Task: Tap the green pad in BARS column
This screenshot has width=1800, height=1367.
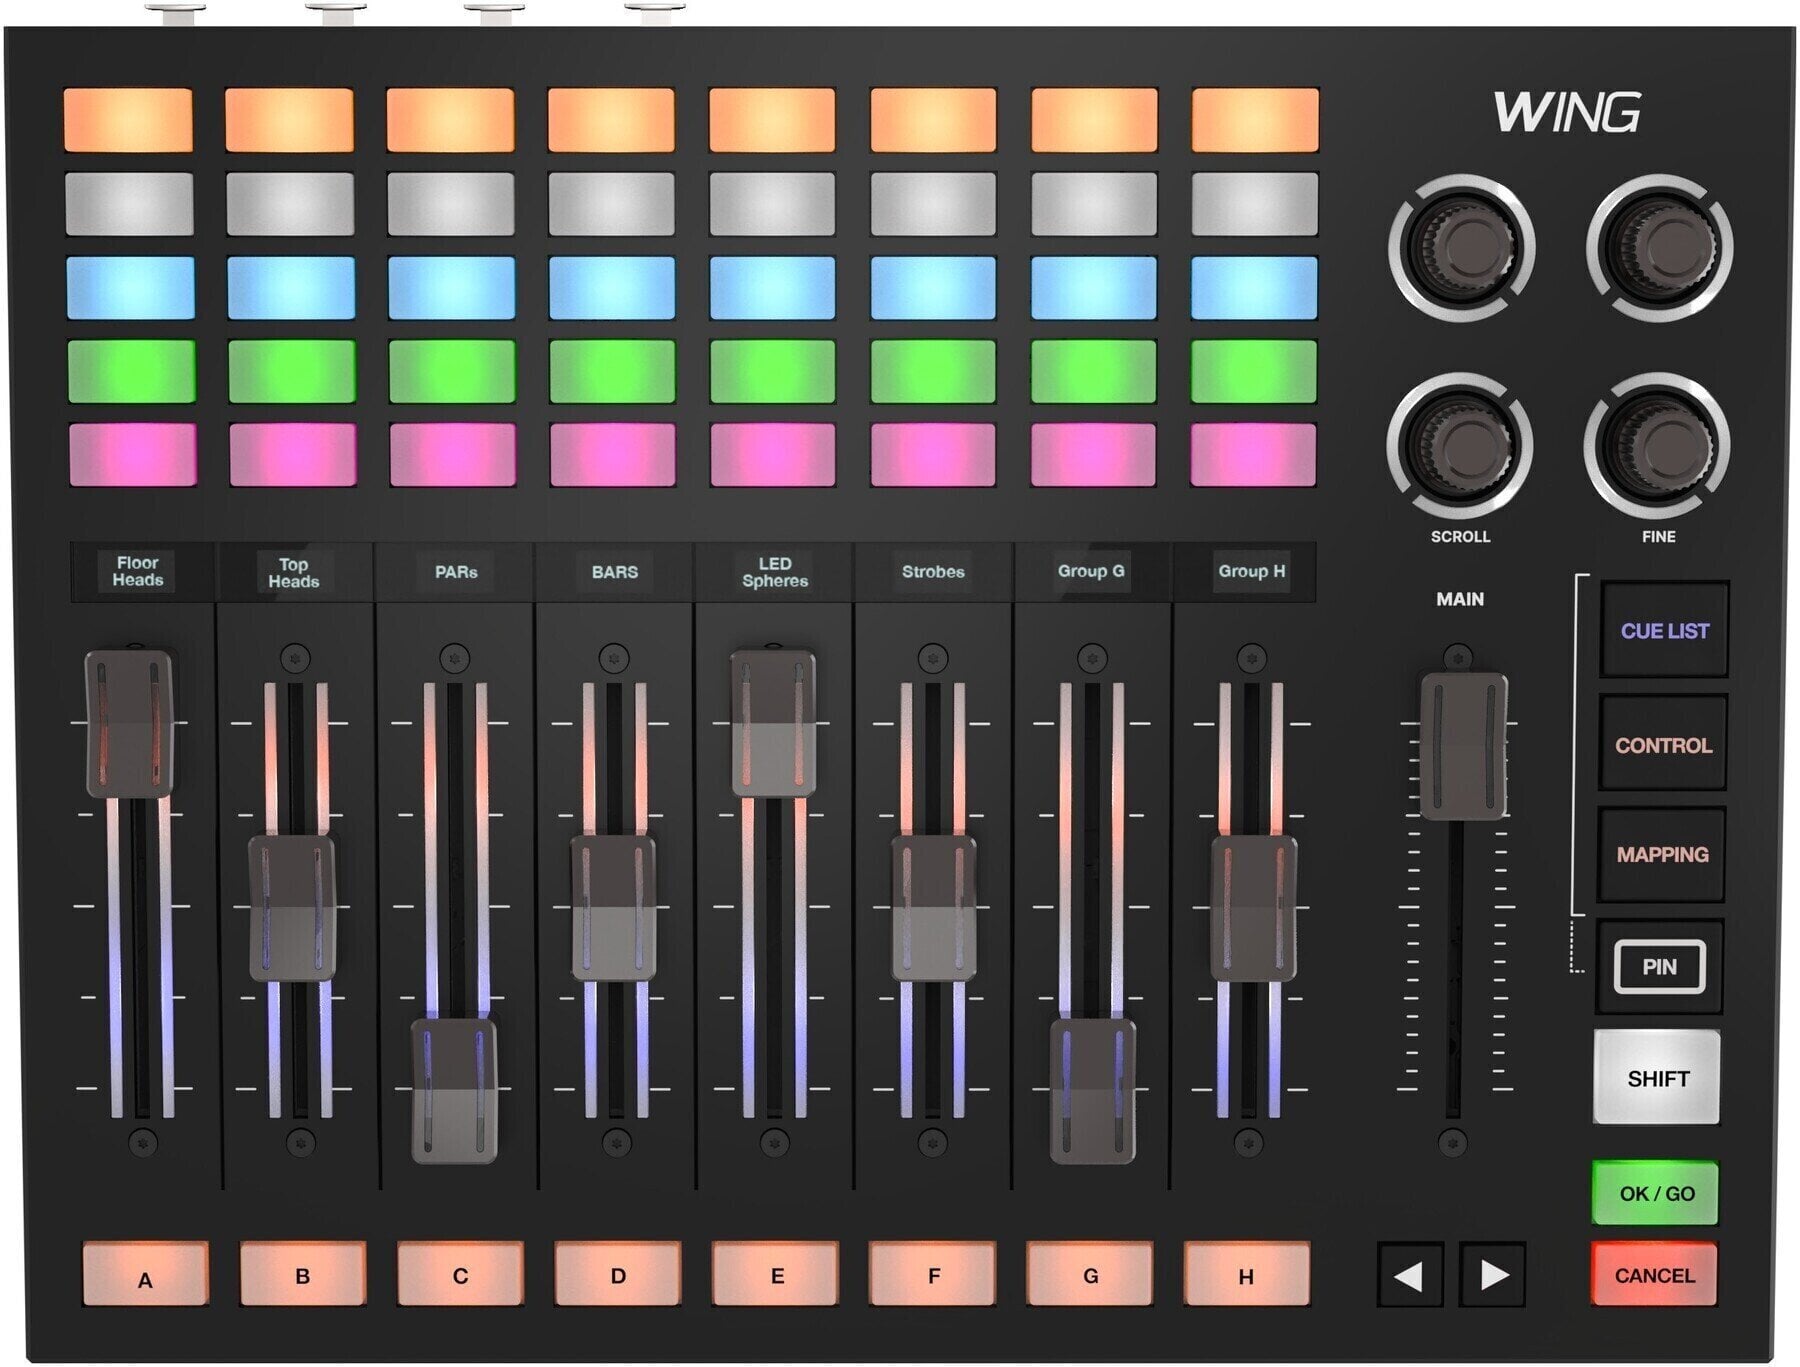Action: click(612, 371)
